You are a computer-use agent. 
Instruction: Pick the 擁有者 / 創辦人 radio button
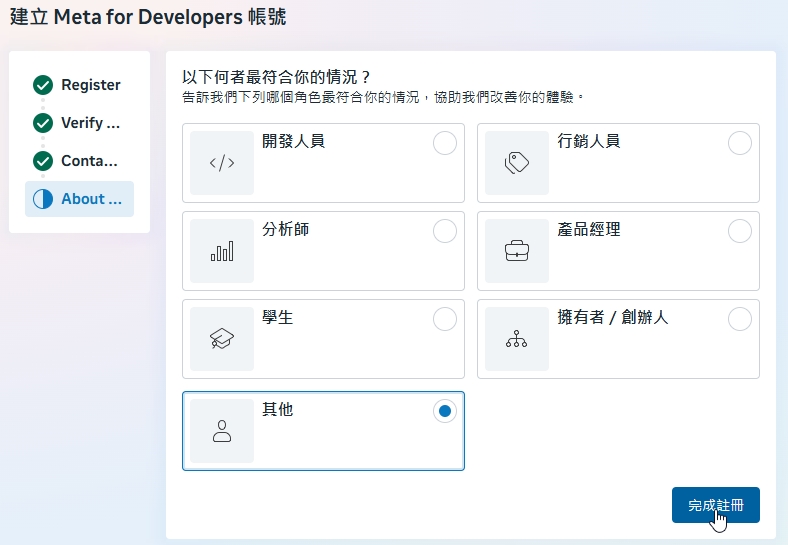point(740,319)
